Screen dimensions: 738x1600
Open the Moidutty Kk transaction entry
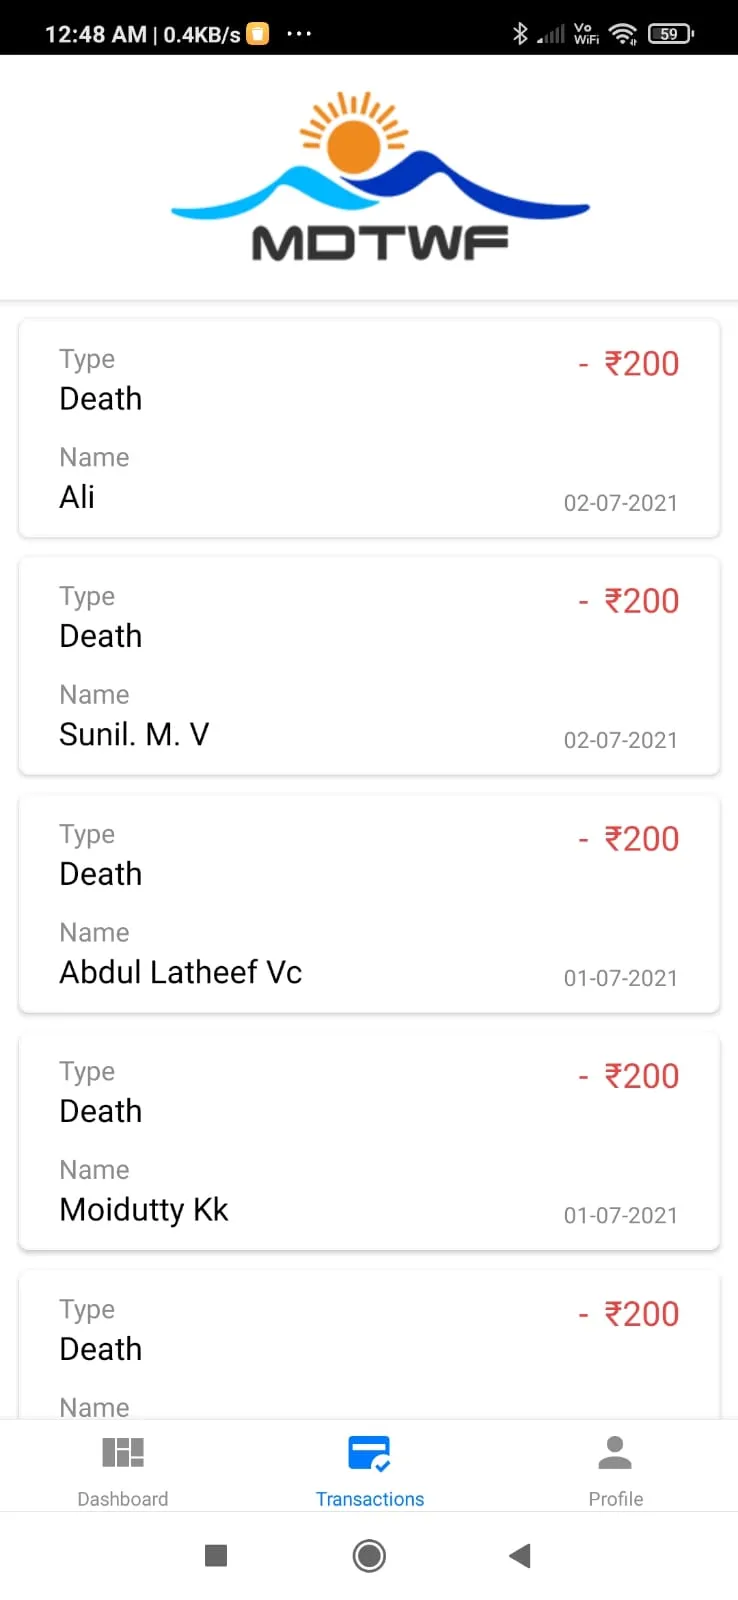[369, 1141]
